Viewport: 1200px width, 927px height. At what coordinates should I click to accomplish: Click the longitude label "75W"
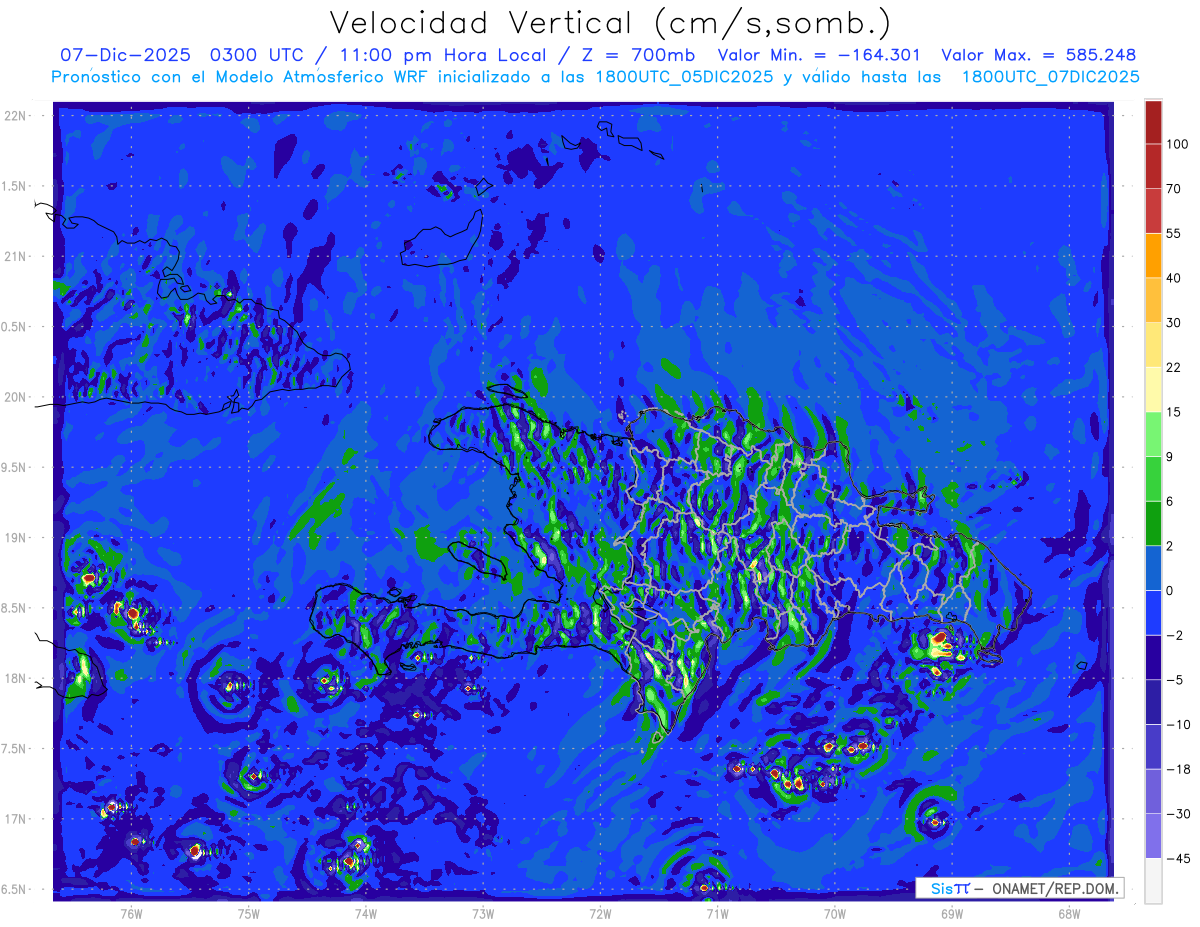pos(249,914)
